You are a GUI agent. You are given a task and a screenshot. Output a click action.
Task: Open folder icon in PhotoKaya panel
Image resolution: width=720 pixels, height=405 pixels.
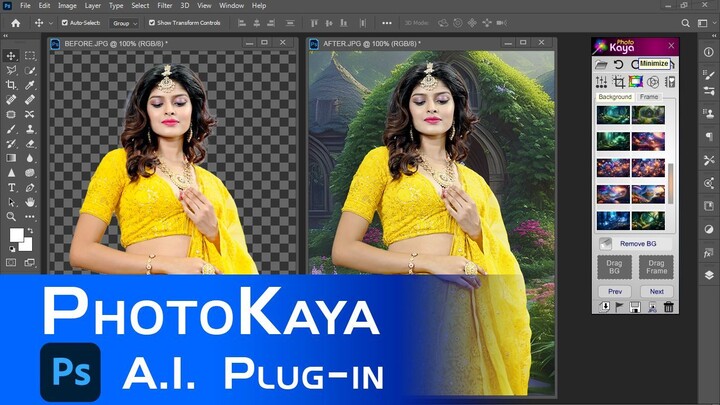[x=601, y=64]
